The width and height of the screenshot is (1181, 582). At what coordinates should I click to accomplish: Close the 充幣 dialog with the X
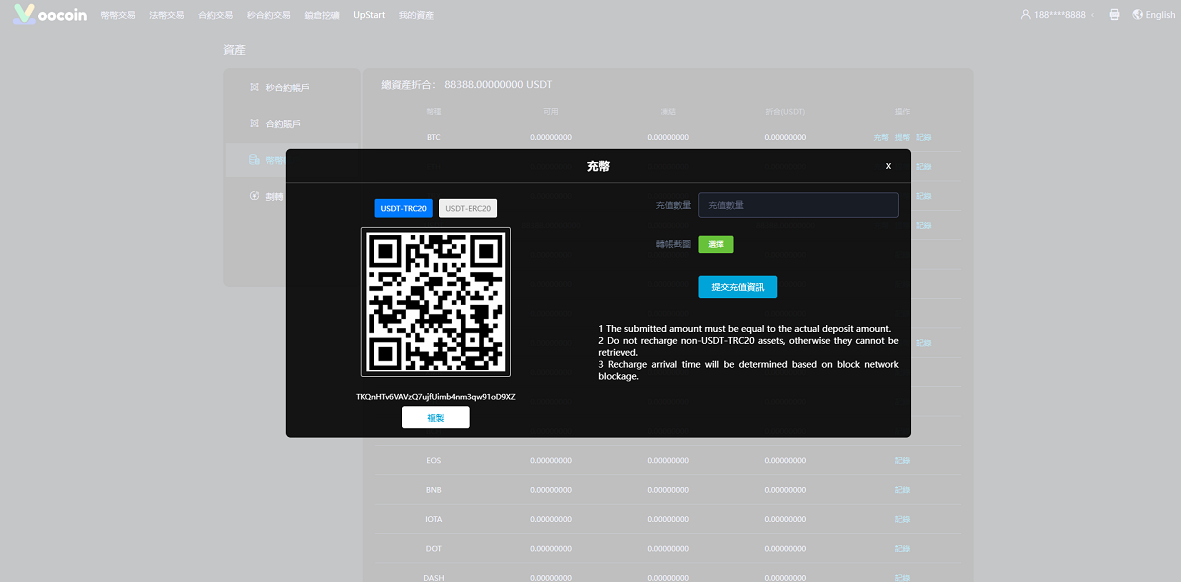[888, 166]
